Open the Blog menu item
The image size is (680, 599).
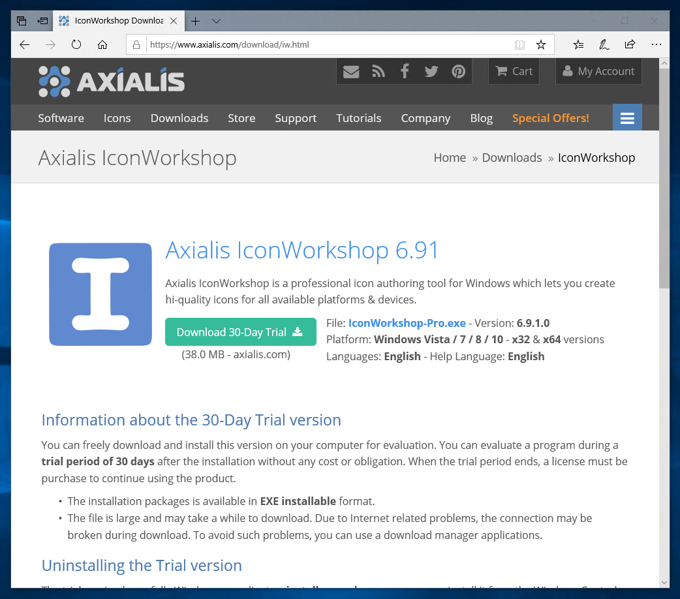click(x=481, y=118)
